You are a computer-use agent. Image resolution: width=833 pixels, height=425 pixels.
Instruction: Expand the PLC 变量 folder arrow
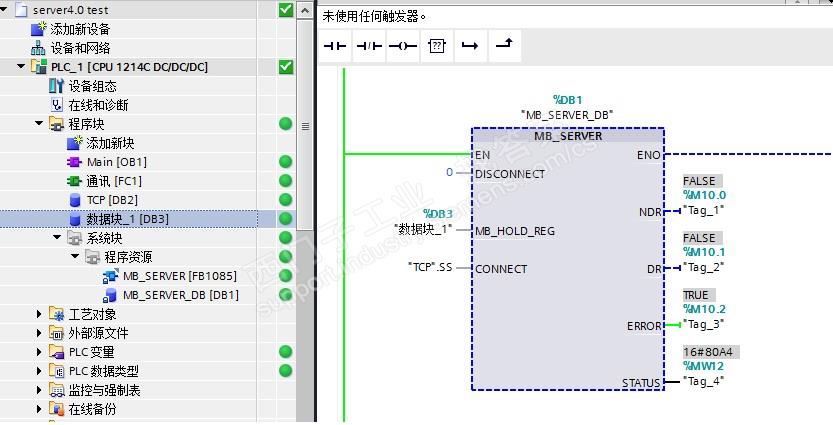pyautogui.click(x=39, y=352)
